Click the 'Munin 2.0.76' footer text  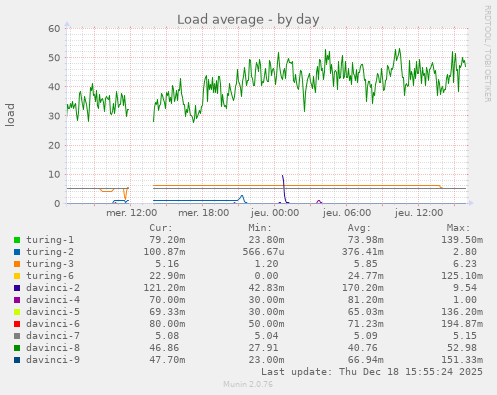(248, 384)
